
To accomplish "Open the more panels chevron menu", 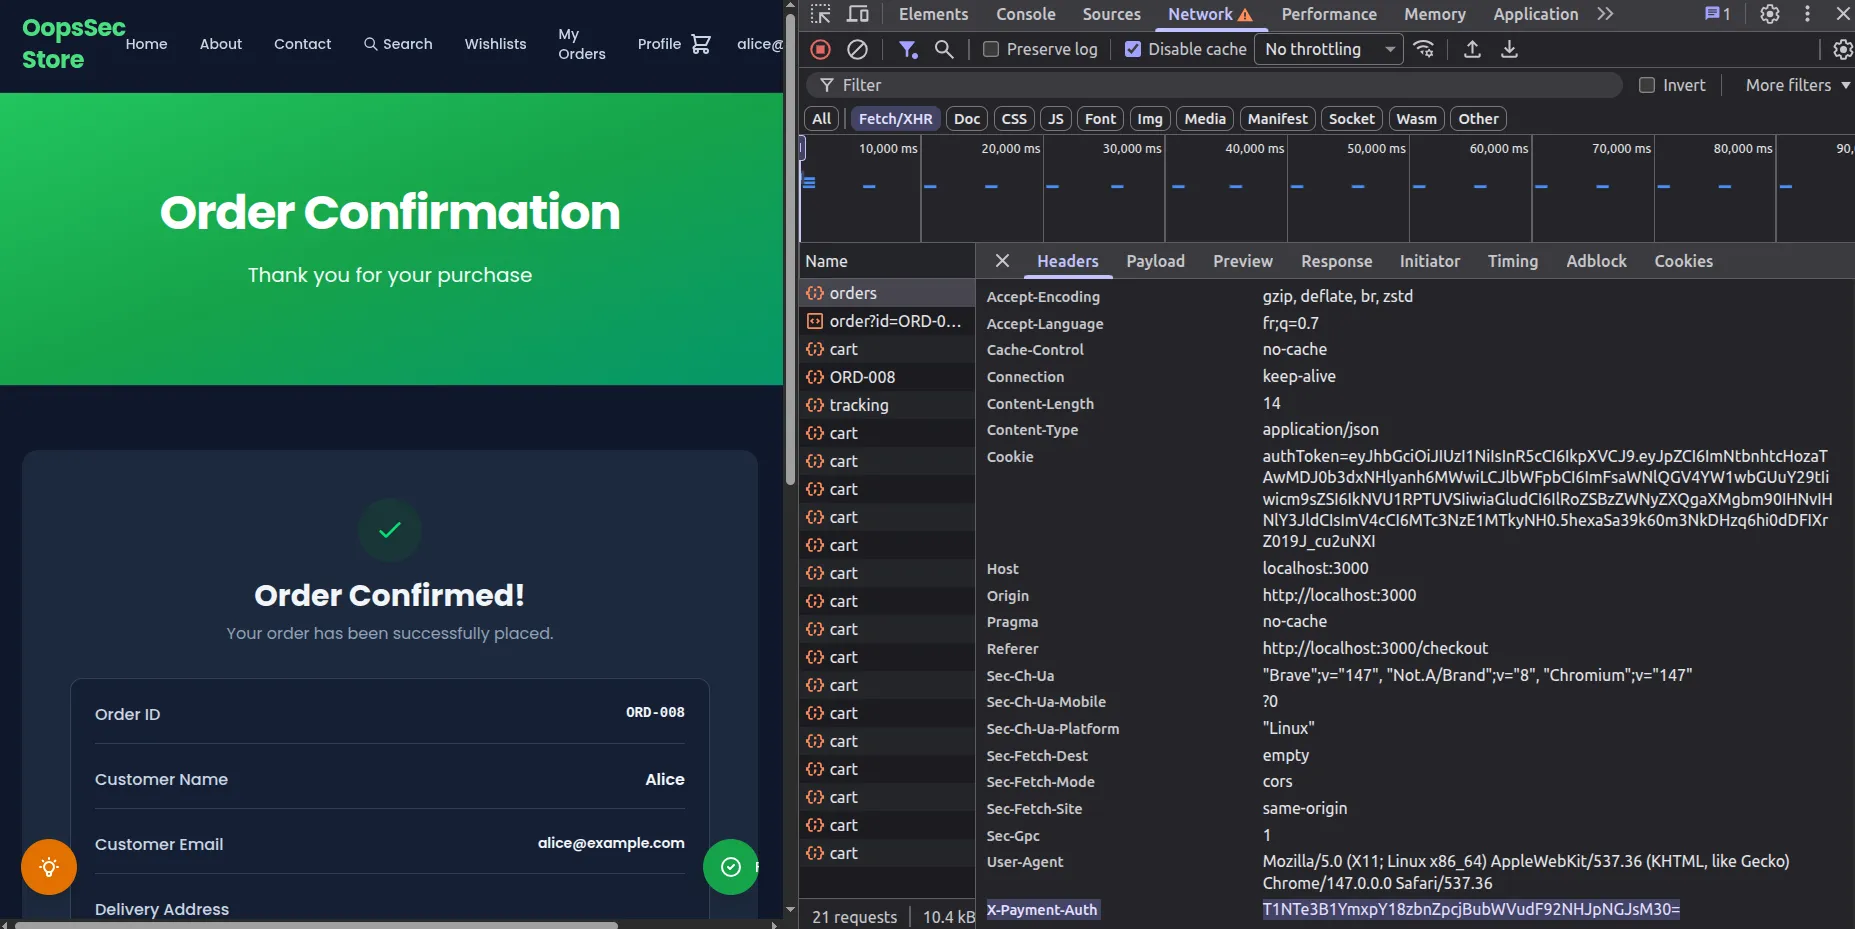I will pos(1604,14).
